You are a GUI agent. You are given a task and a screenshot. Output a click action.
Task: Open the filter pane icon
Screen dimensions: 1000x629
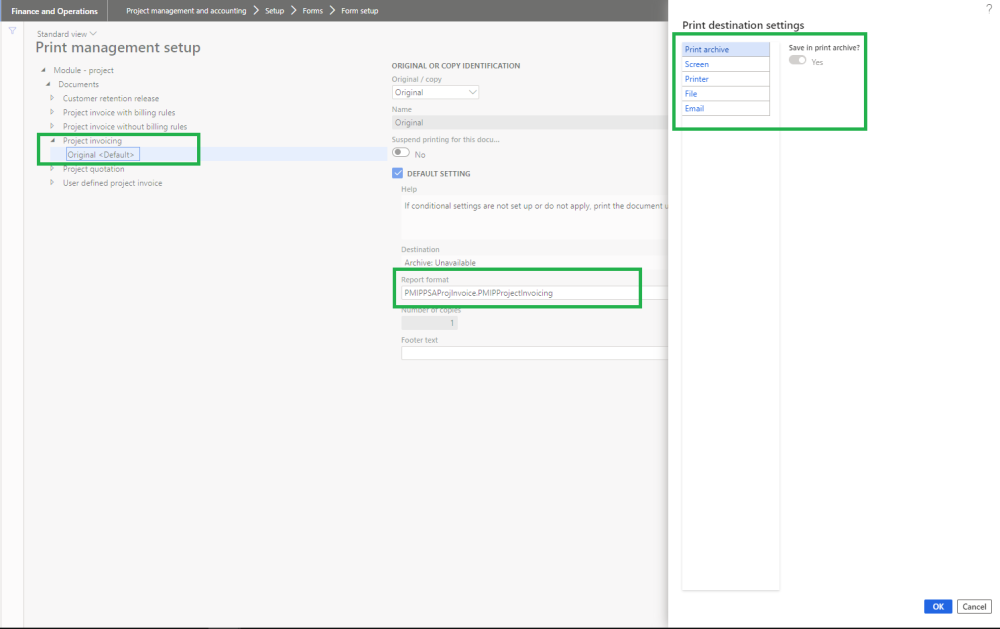click(x=10, y=30)
